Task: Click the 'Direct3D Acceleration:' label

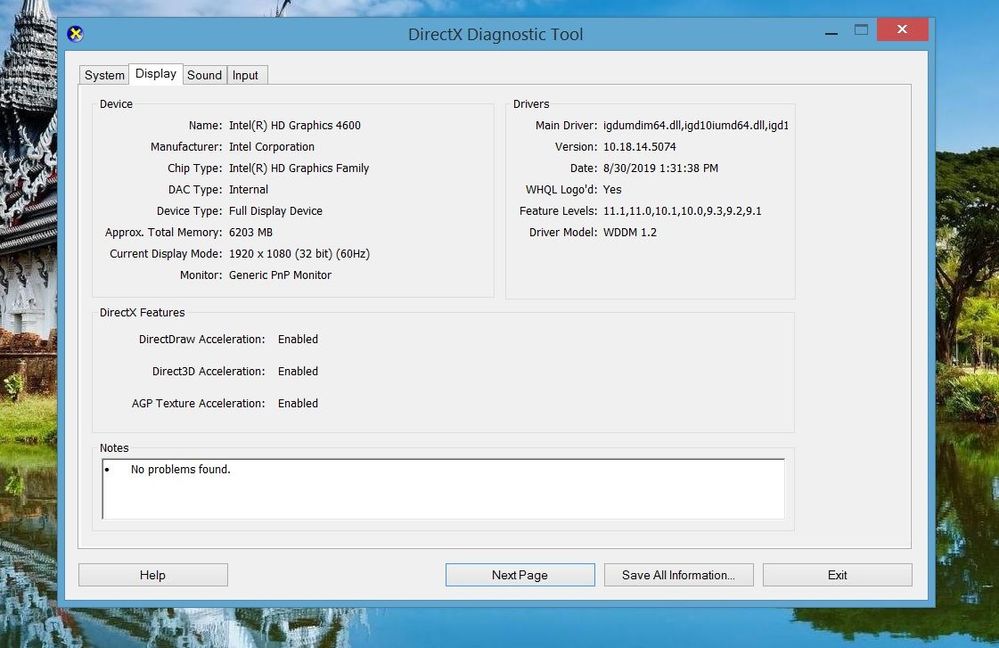Action: 208,371
